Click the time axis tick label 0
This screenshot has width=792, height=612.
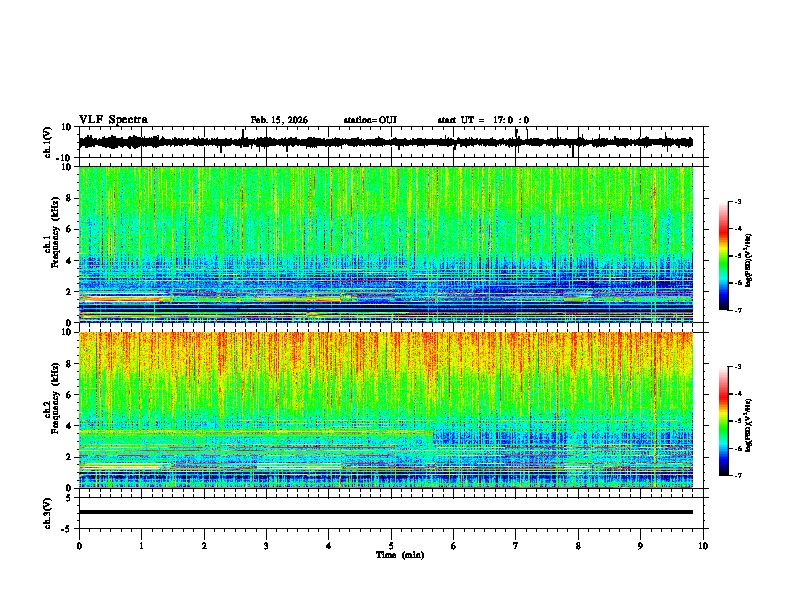pyautogui.click(x=79, y=546)
